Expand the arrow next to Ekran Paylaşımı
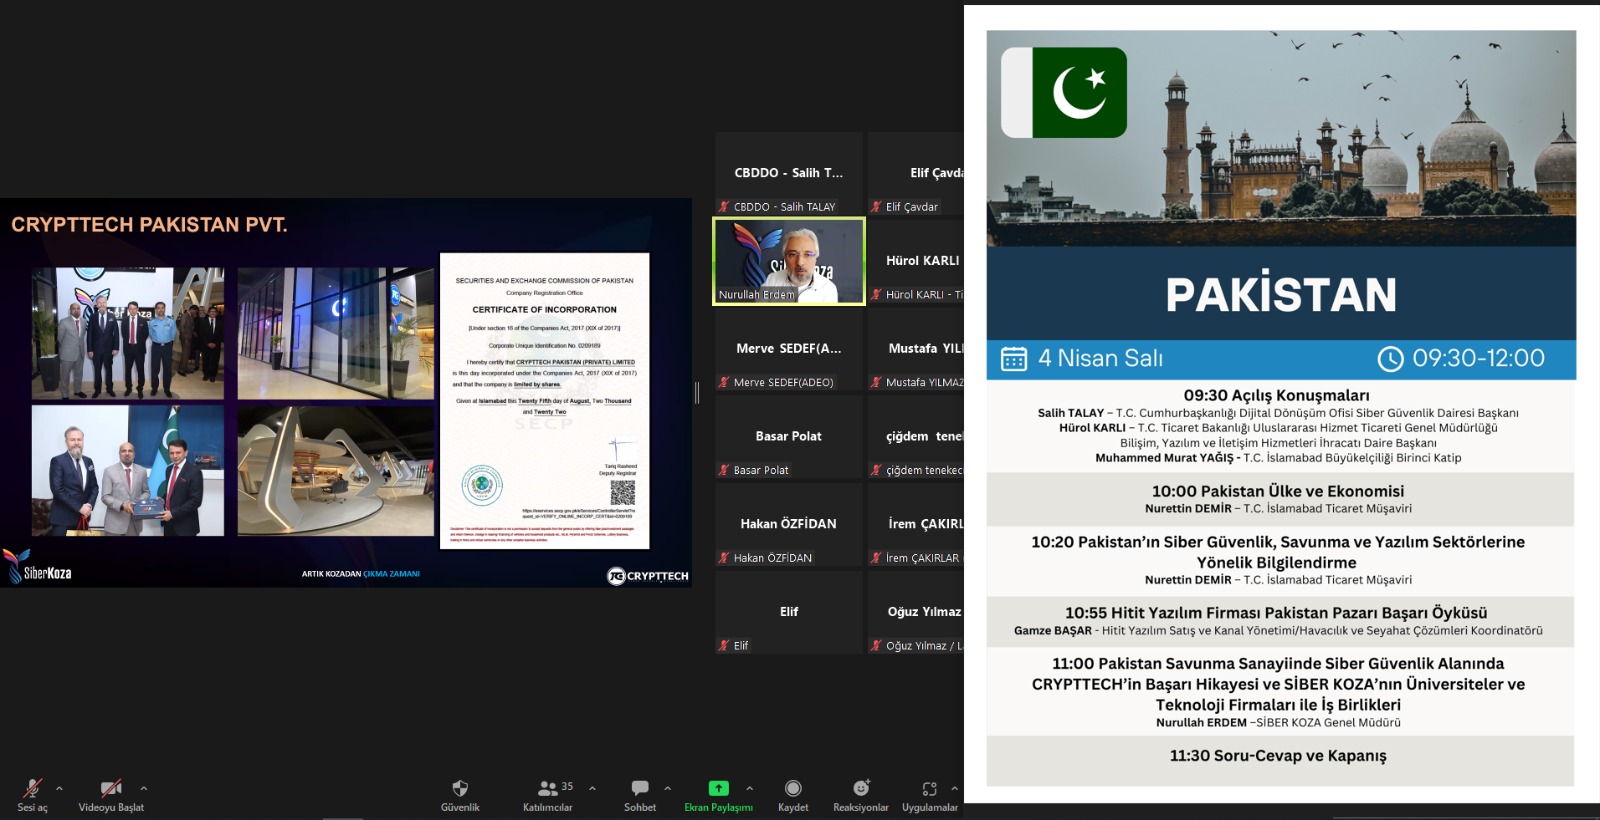1600x820 pixels. click(x=750, y=788)
